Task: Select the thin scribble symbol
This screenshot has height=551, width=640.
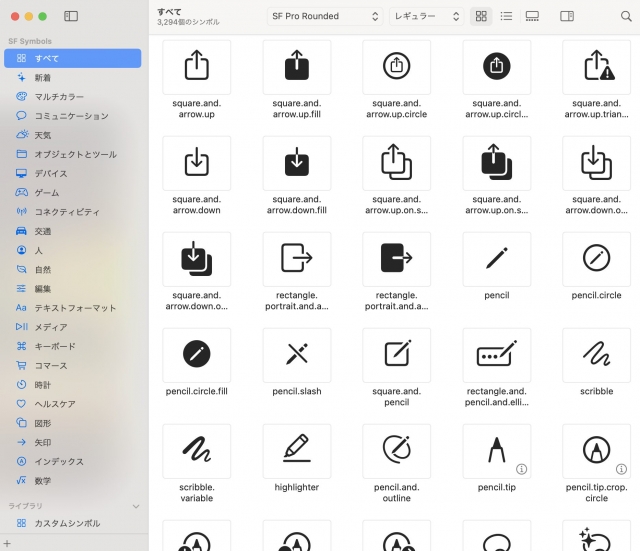Action: pos(596,355)
